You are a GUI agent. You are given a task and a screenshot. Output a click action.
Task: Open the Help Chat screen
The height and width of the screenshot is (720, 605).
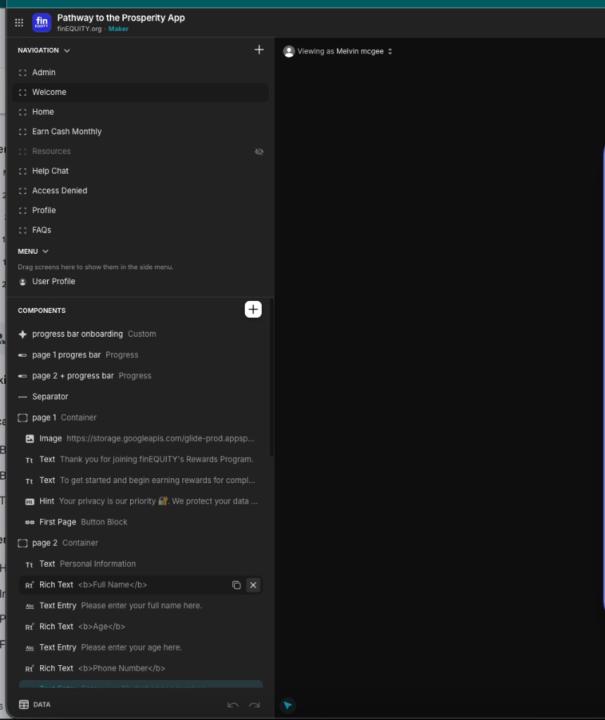(50, 171)
